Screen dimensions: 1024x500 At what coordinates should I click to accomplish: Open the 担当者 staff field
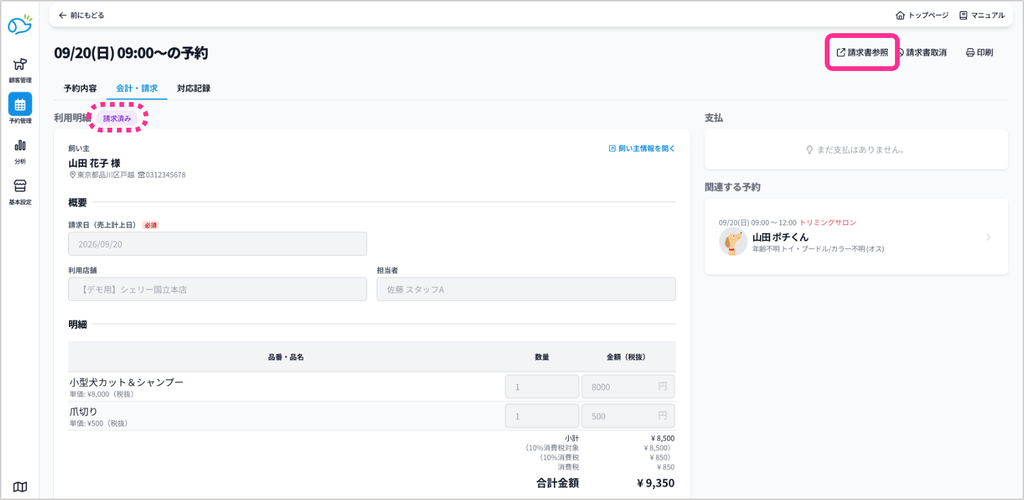526,289
